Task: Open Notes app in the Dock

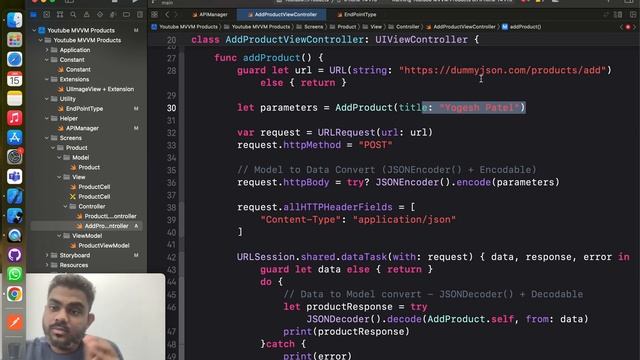Action: 14,98
